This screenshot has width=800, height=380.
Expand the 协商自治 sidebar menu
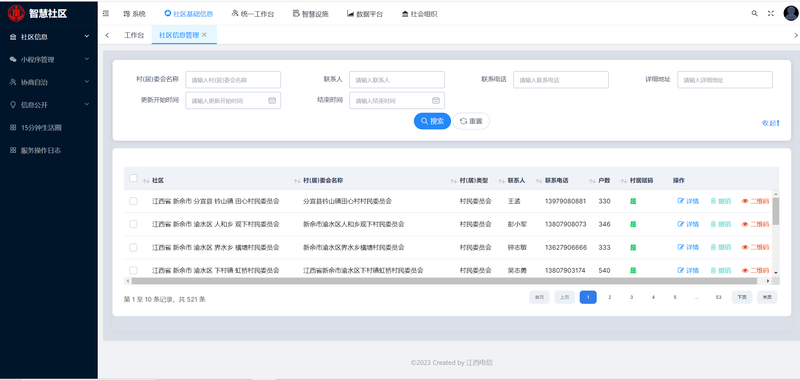point(49,82)
